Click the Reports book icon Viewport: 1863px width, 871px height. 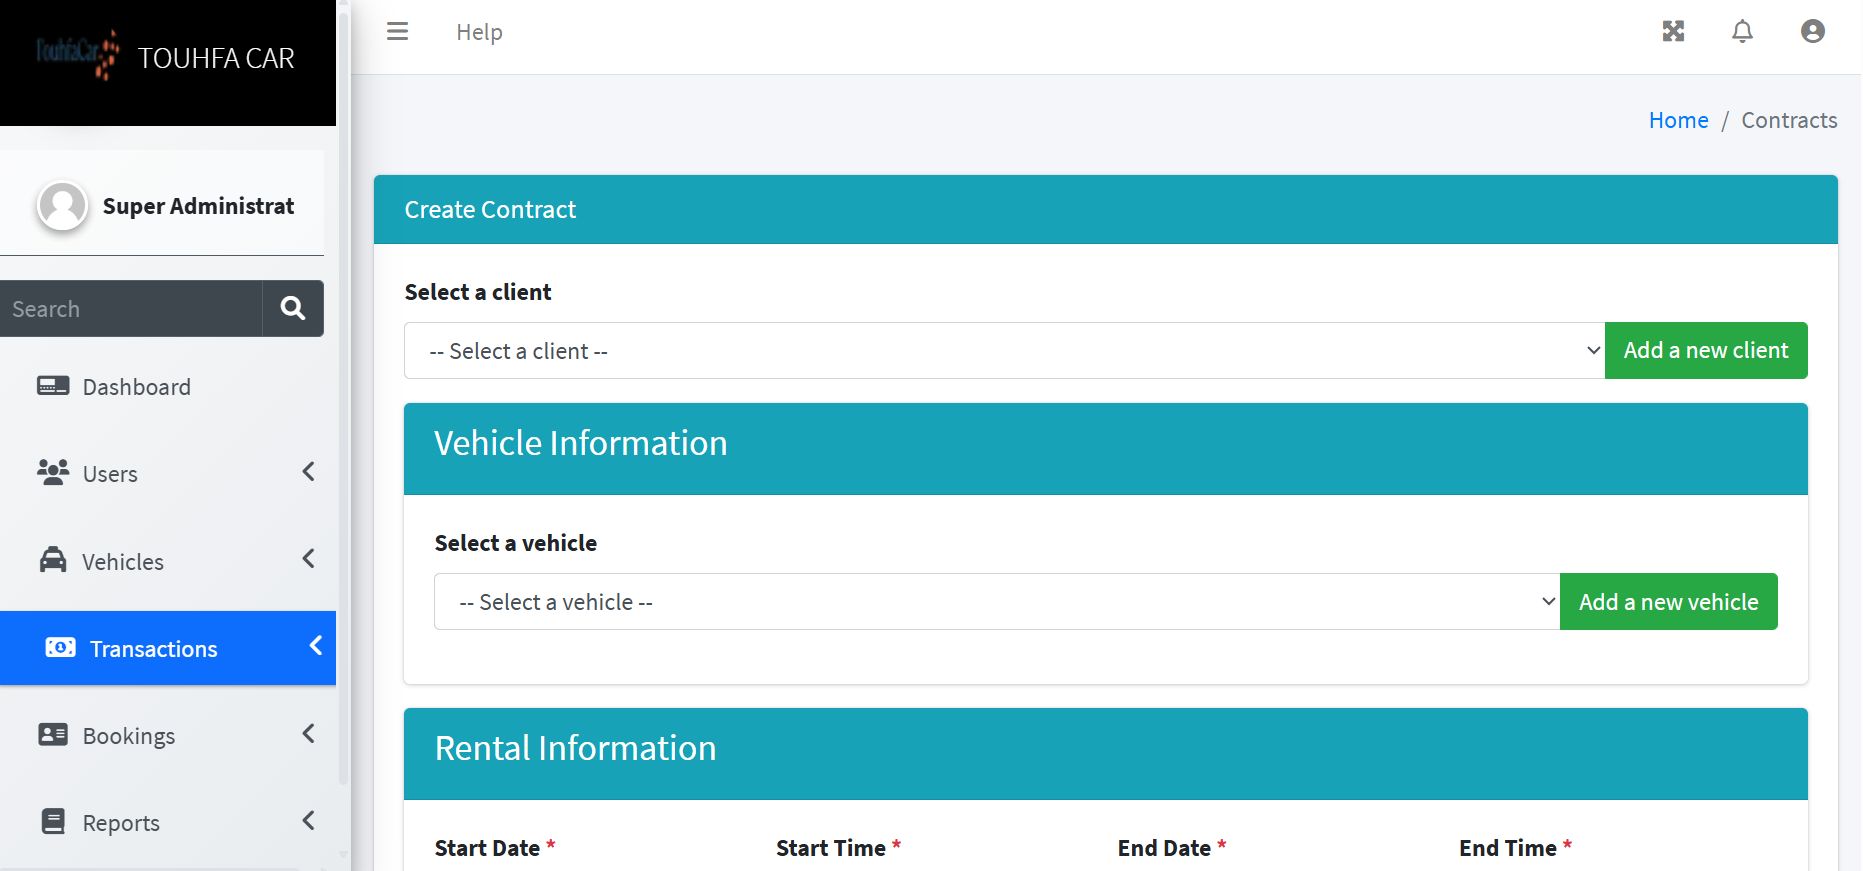(x=53, y=822)
